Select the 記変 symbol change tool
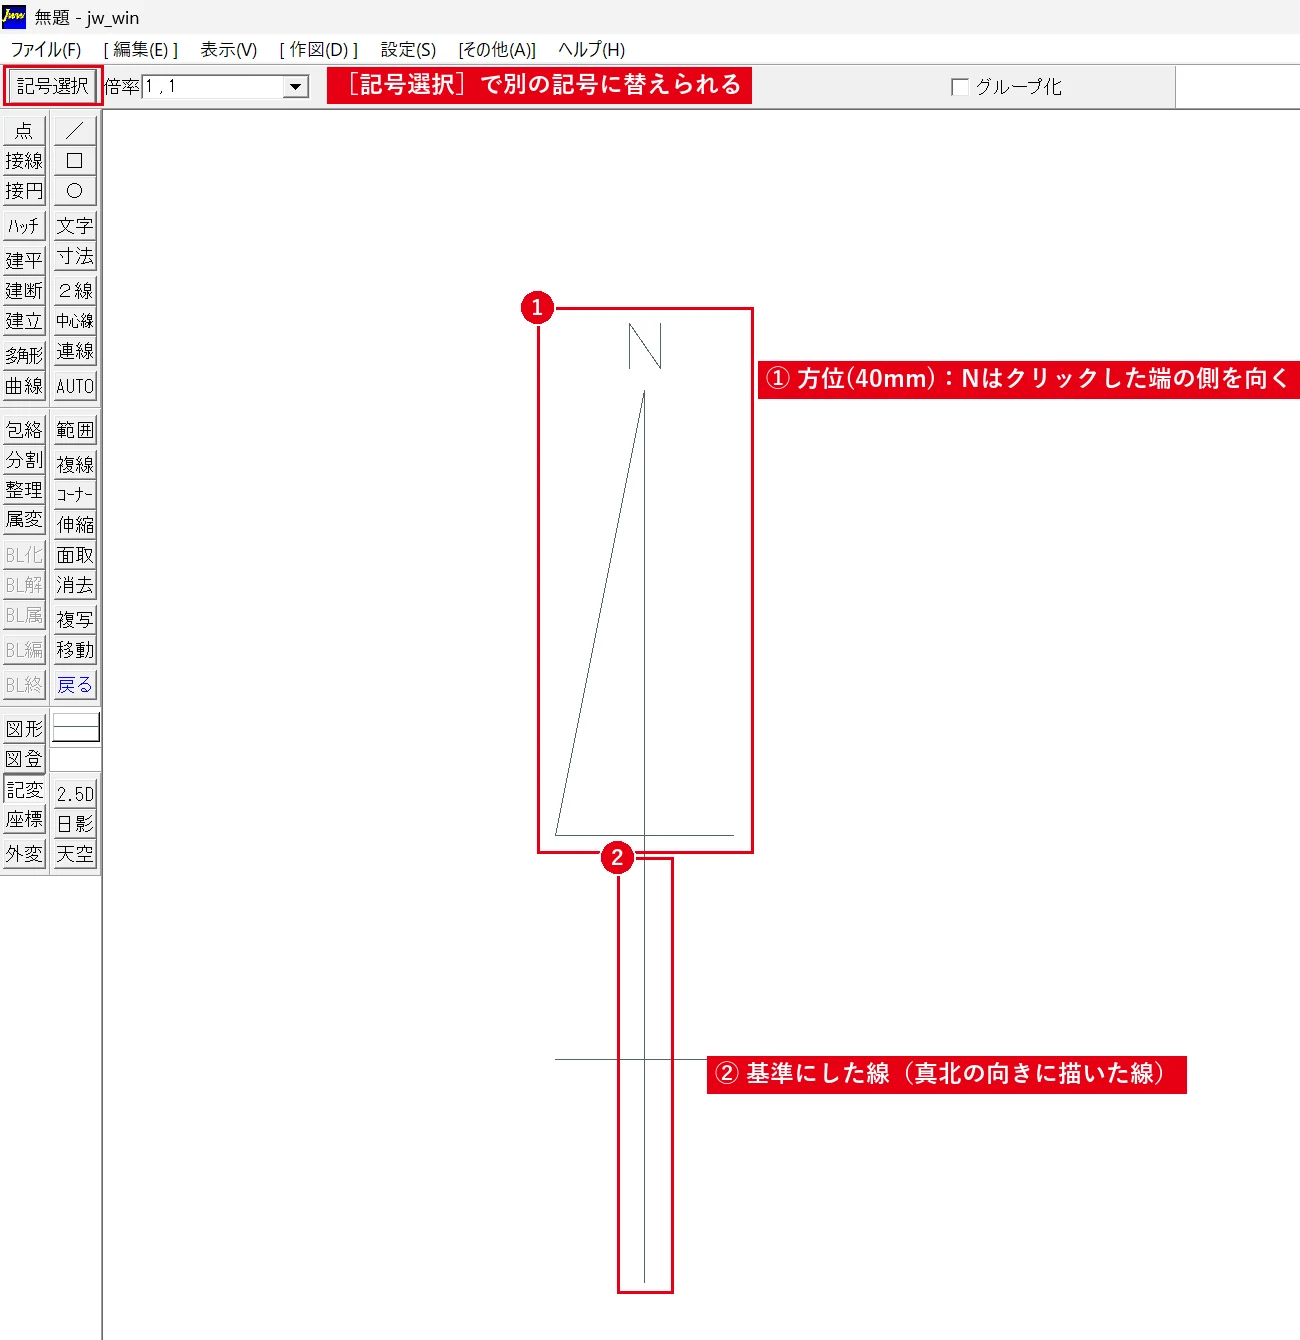Image resolution: width=1300 pixels, height=1340 pixels. [24, 789]
